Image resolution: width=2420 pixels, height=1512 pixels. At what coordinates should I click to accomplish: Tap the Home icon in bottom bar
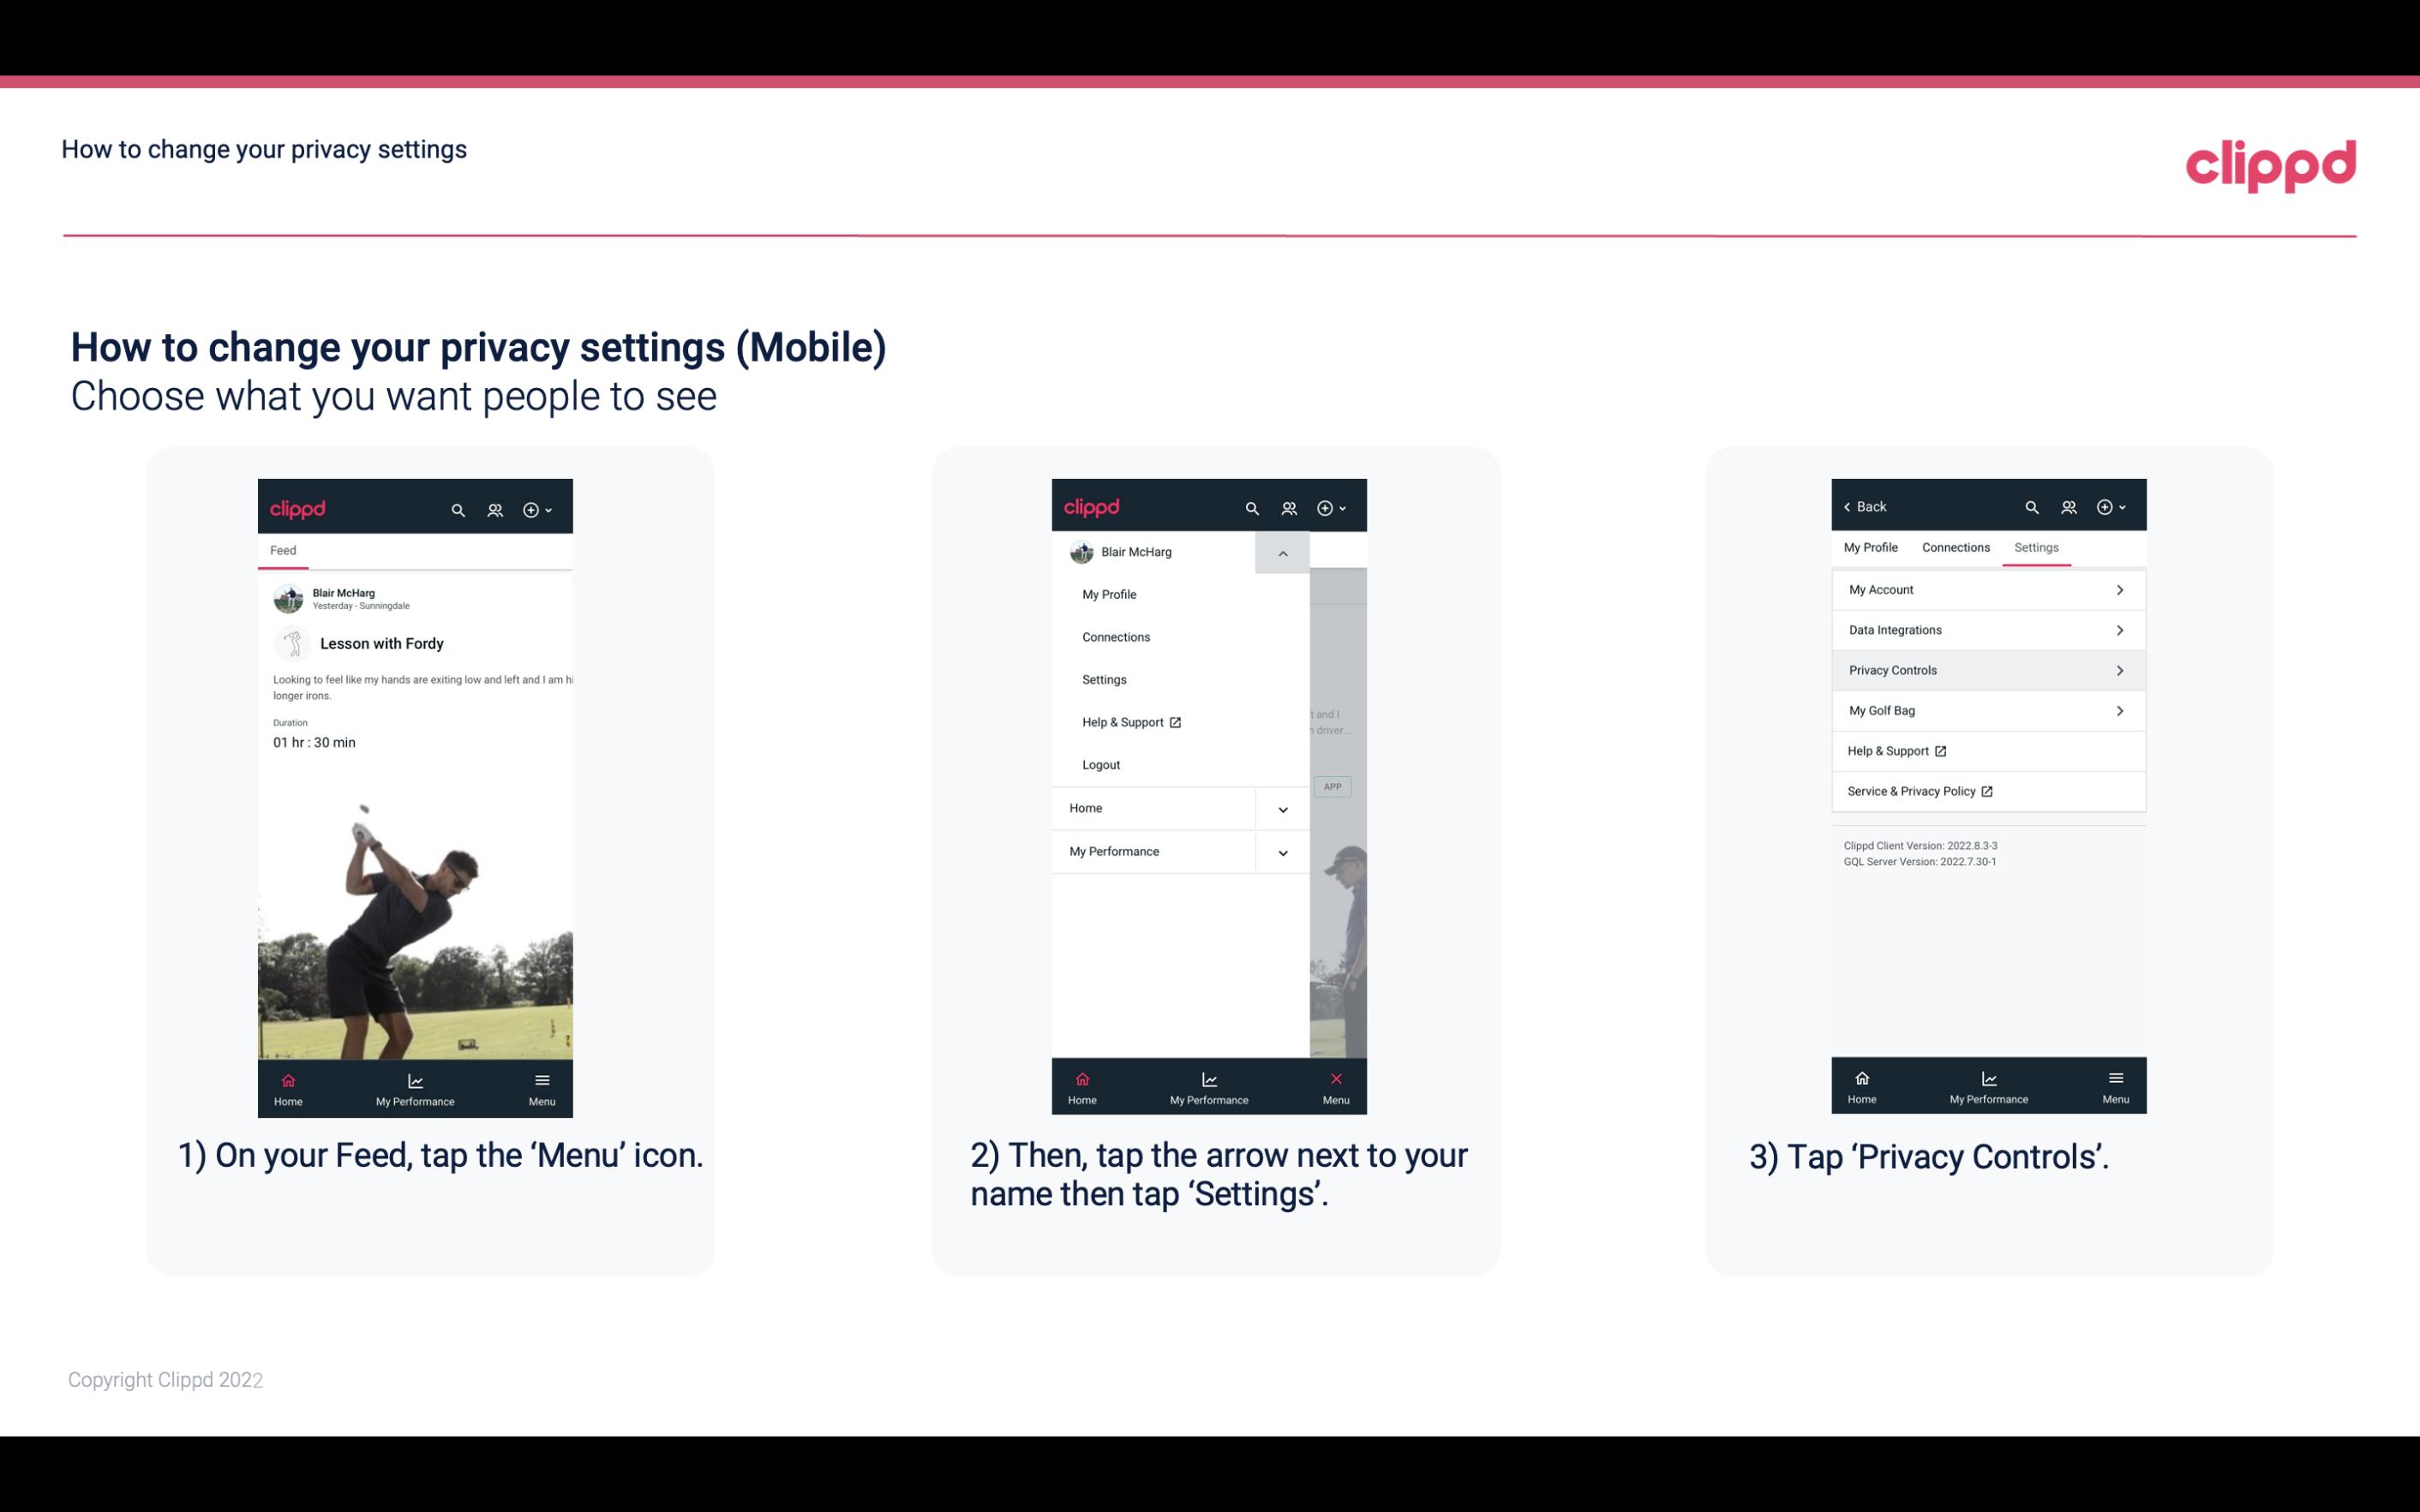(289, 1085)
